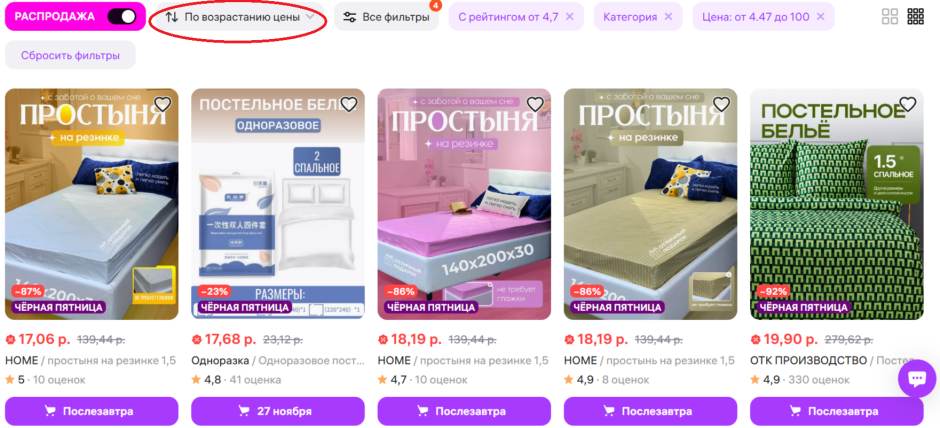Image resolution: width=940 pixels, height=428 pixels.
Task: Clear the Цена от 4.47 до 100 filter
Action: point(821,17)
